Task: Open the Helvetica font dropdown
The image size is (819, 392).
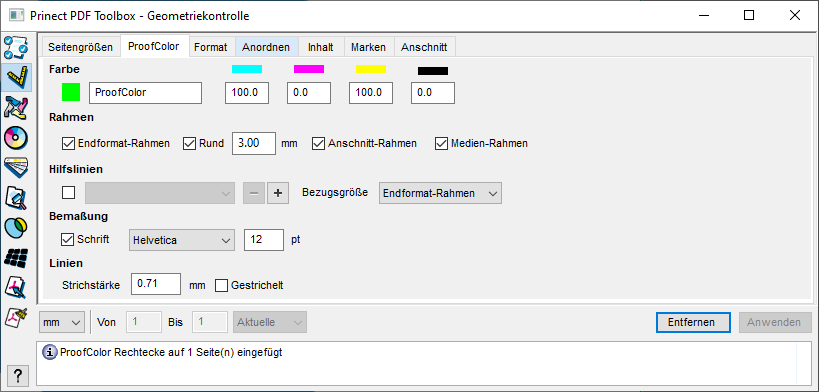Action: [x=181, y=240]
